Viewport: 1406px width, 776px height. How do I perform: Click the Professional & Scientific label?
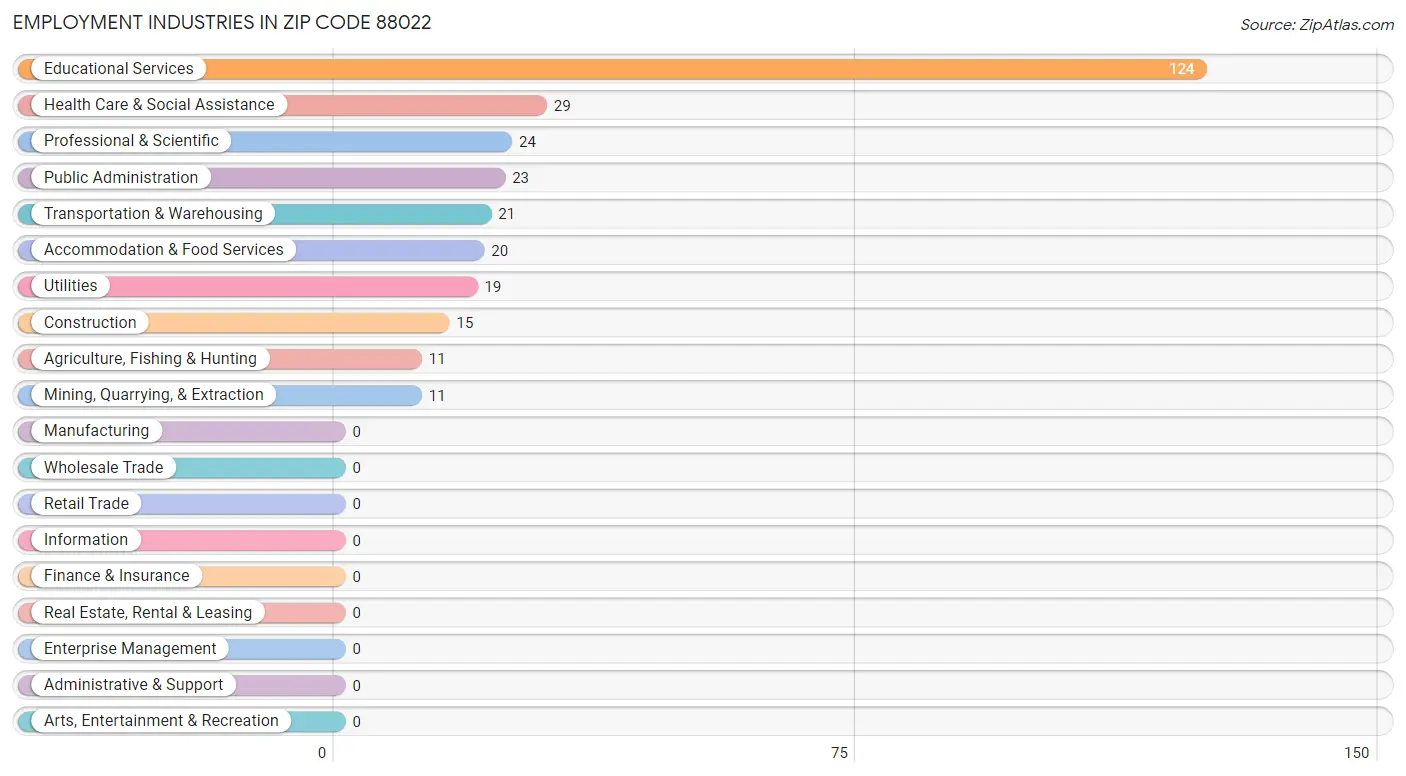pos(131,140)
